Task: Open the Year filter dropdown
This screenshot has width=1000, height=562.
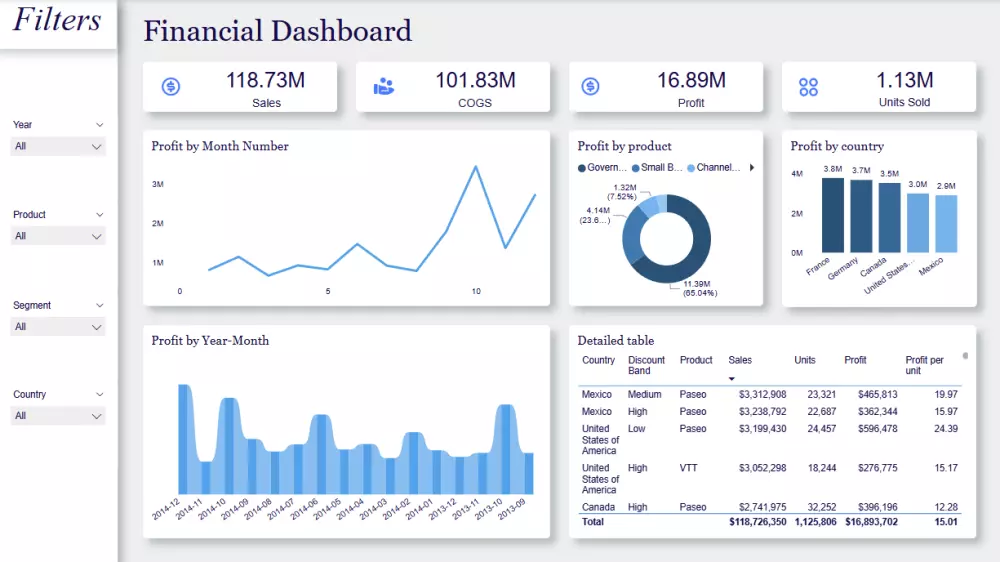Action: (x=57, y=147)
